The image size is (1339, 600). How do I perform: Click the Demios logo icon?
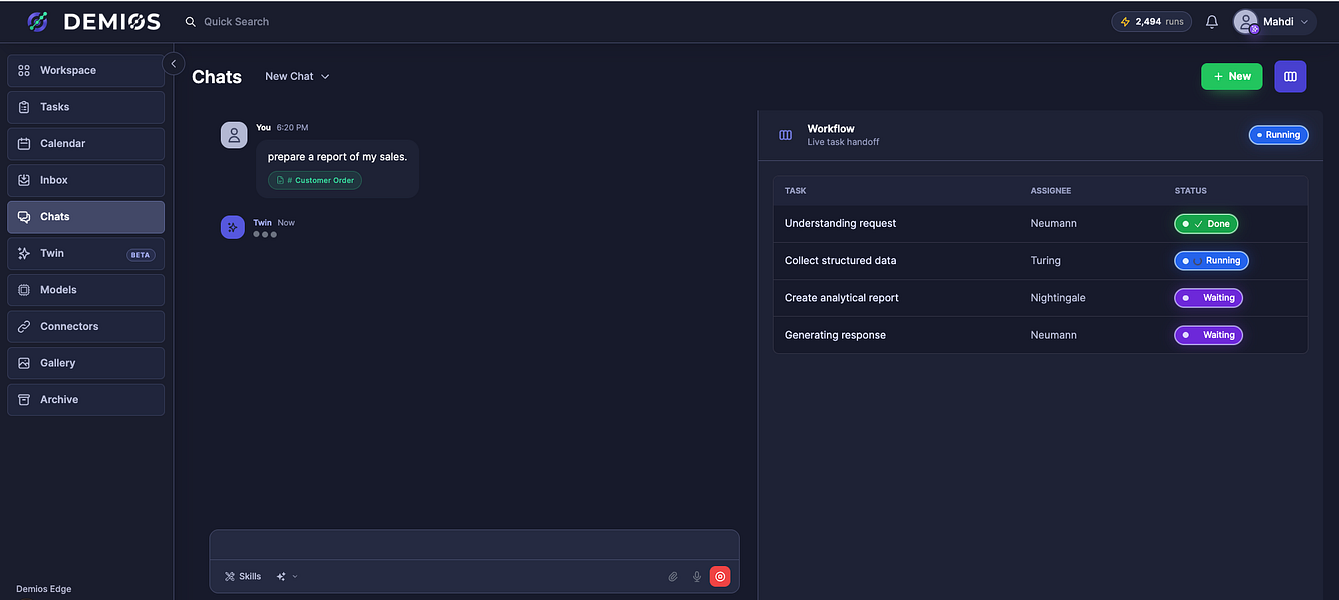pos(37,21)
